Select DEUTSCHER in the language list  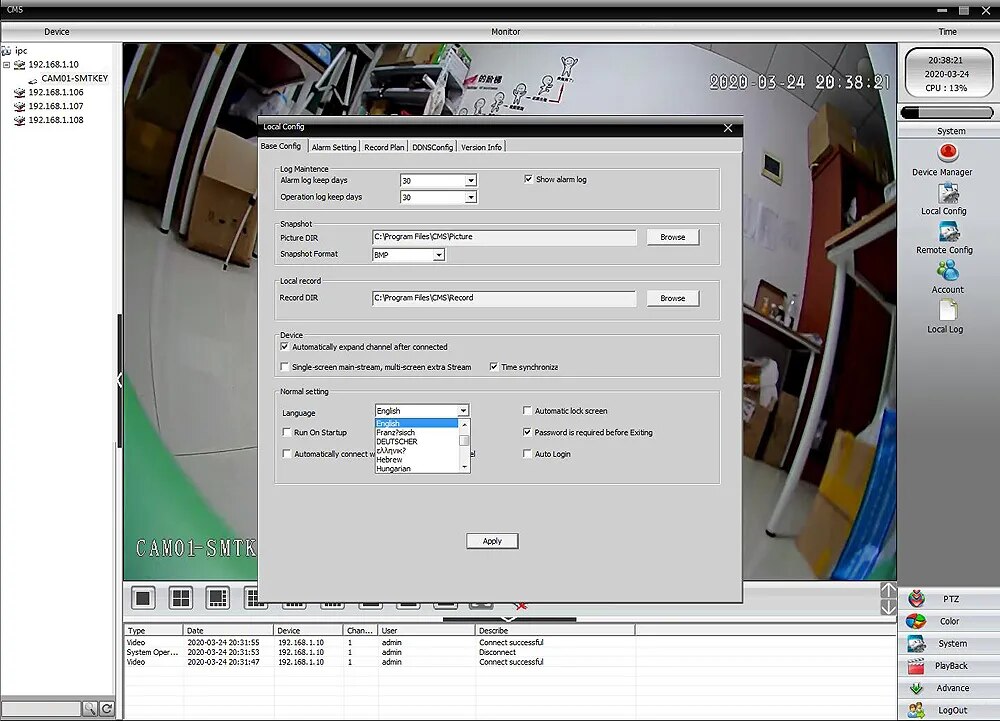tap(397, 442)
